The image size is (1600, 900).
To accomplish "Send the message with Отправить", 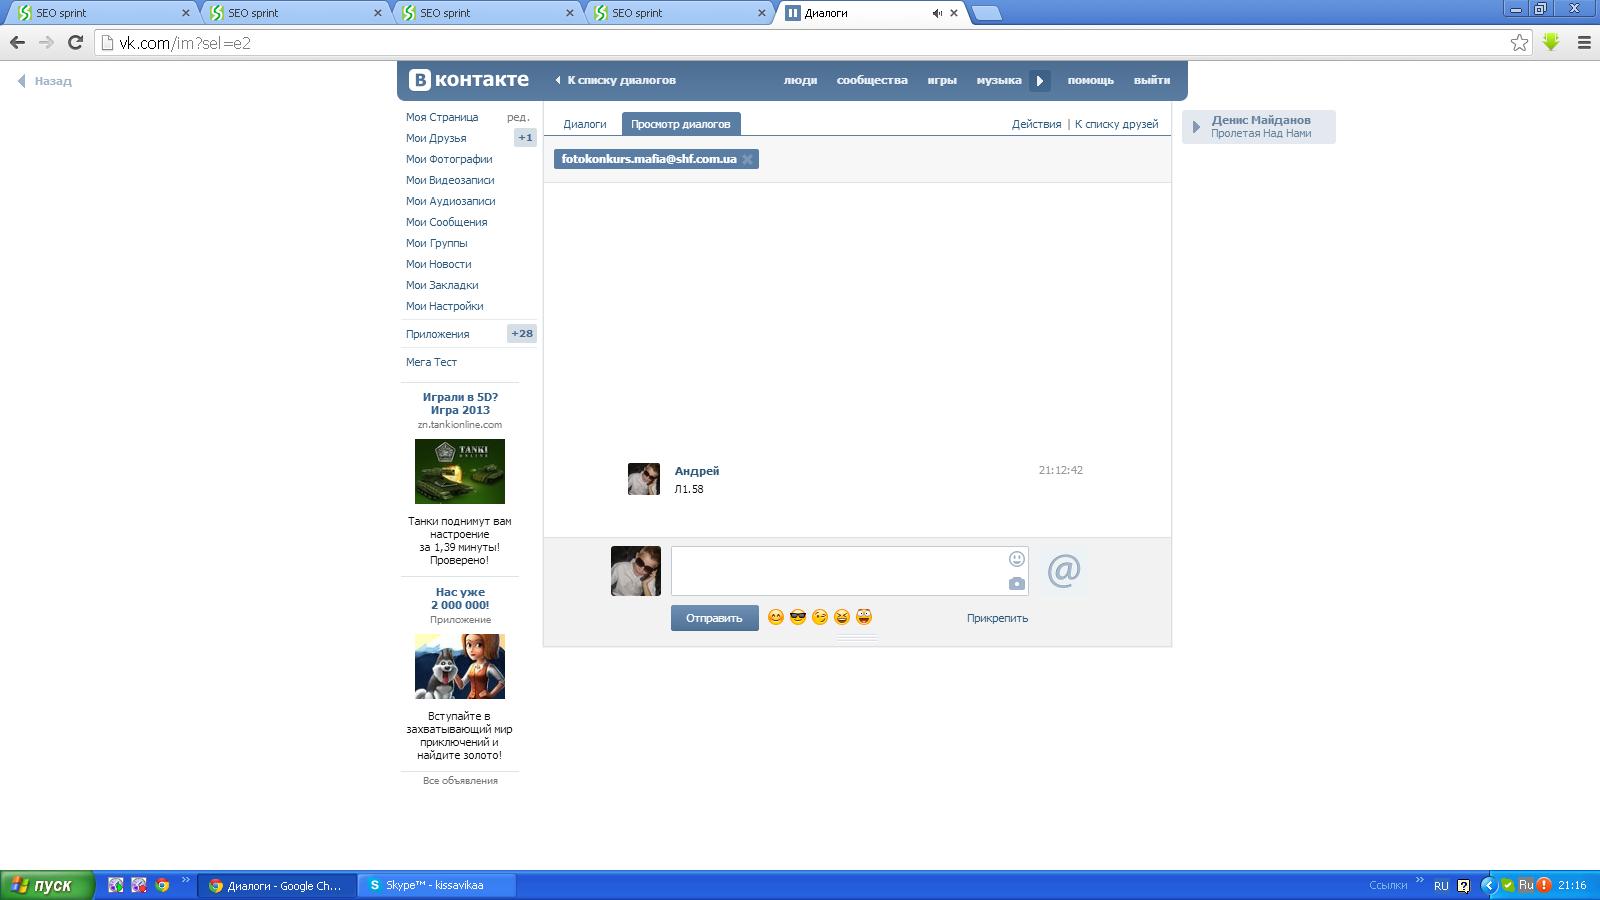I will 714,618.
